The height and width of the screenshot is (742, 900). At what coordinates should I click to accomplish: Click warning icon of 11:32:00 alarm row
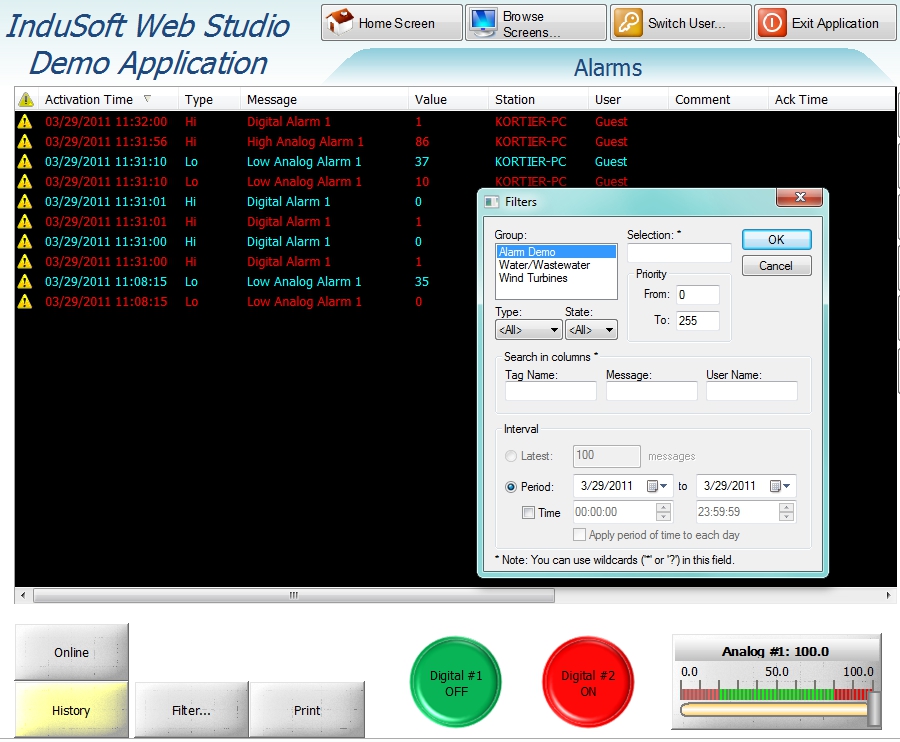click(25, 122)
